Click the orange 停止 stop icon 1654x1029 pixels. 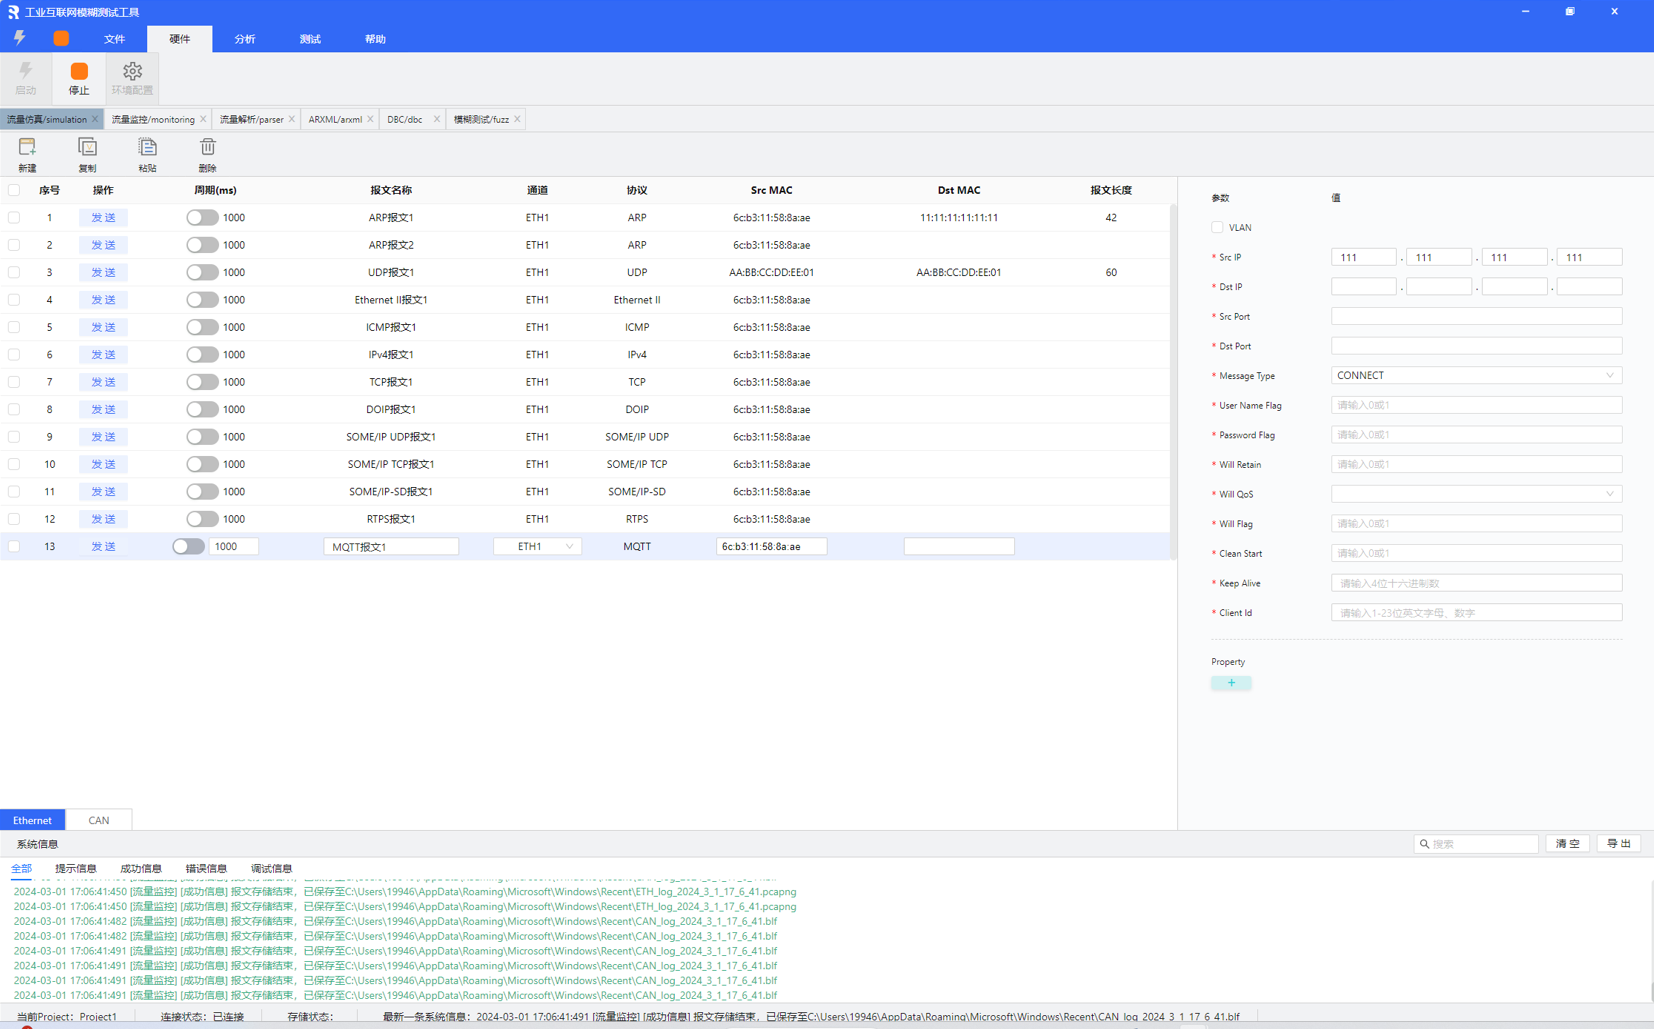tap(79, 72)
